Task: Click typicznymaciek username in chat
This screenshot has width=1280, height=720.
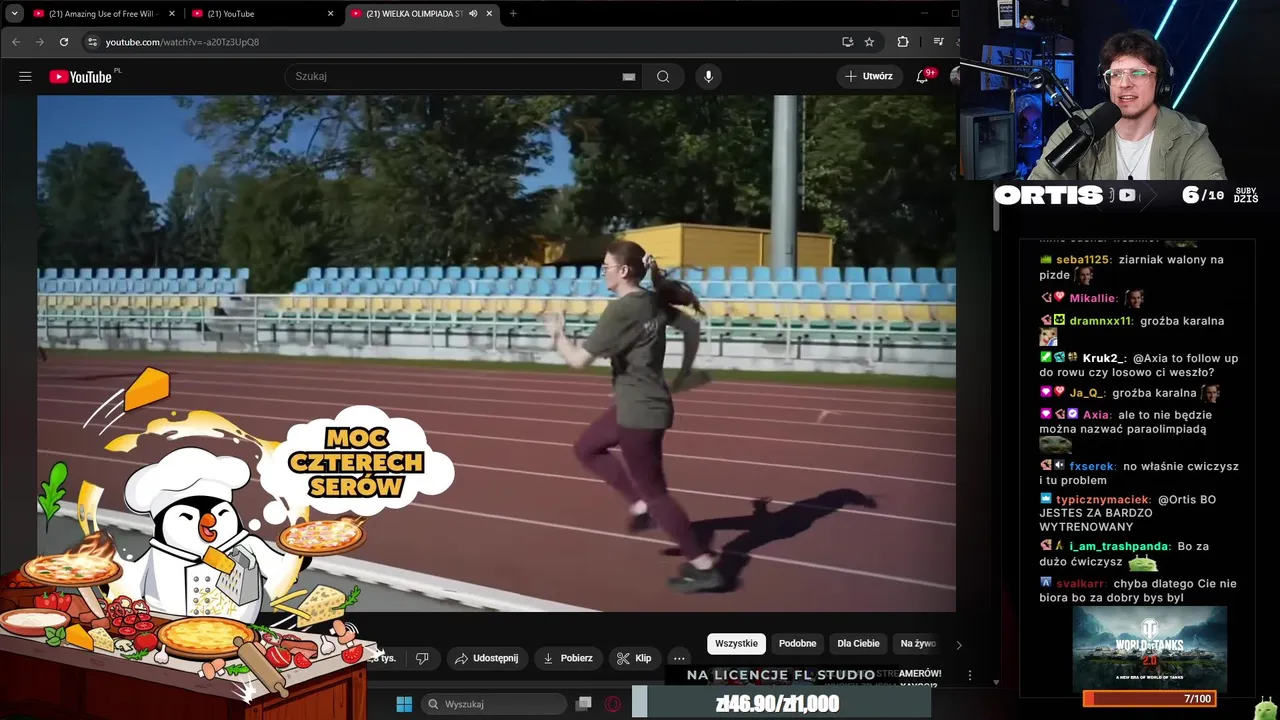Action: pyautogui.click(x=1103, y=499)
